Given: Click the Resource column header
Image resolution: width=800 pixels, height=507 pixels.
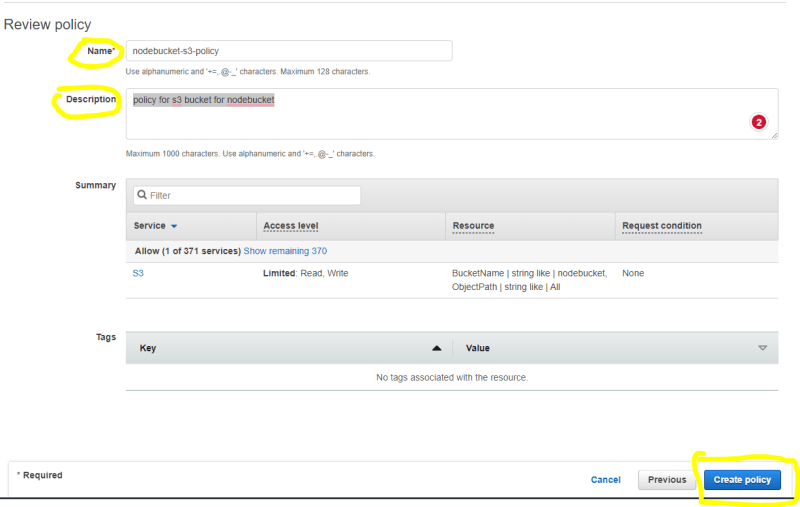Looking at the screenshot, I should [x=473, y=225].
